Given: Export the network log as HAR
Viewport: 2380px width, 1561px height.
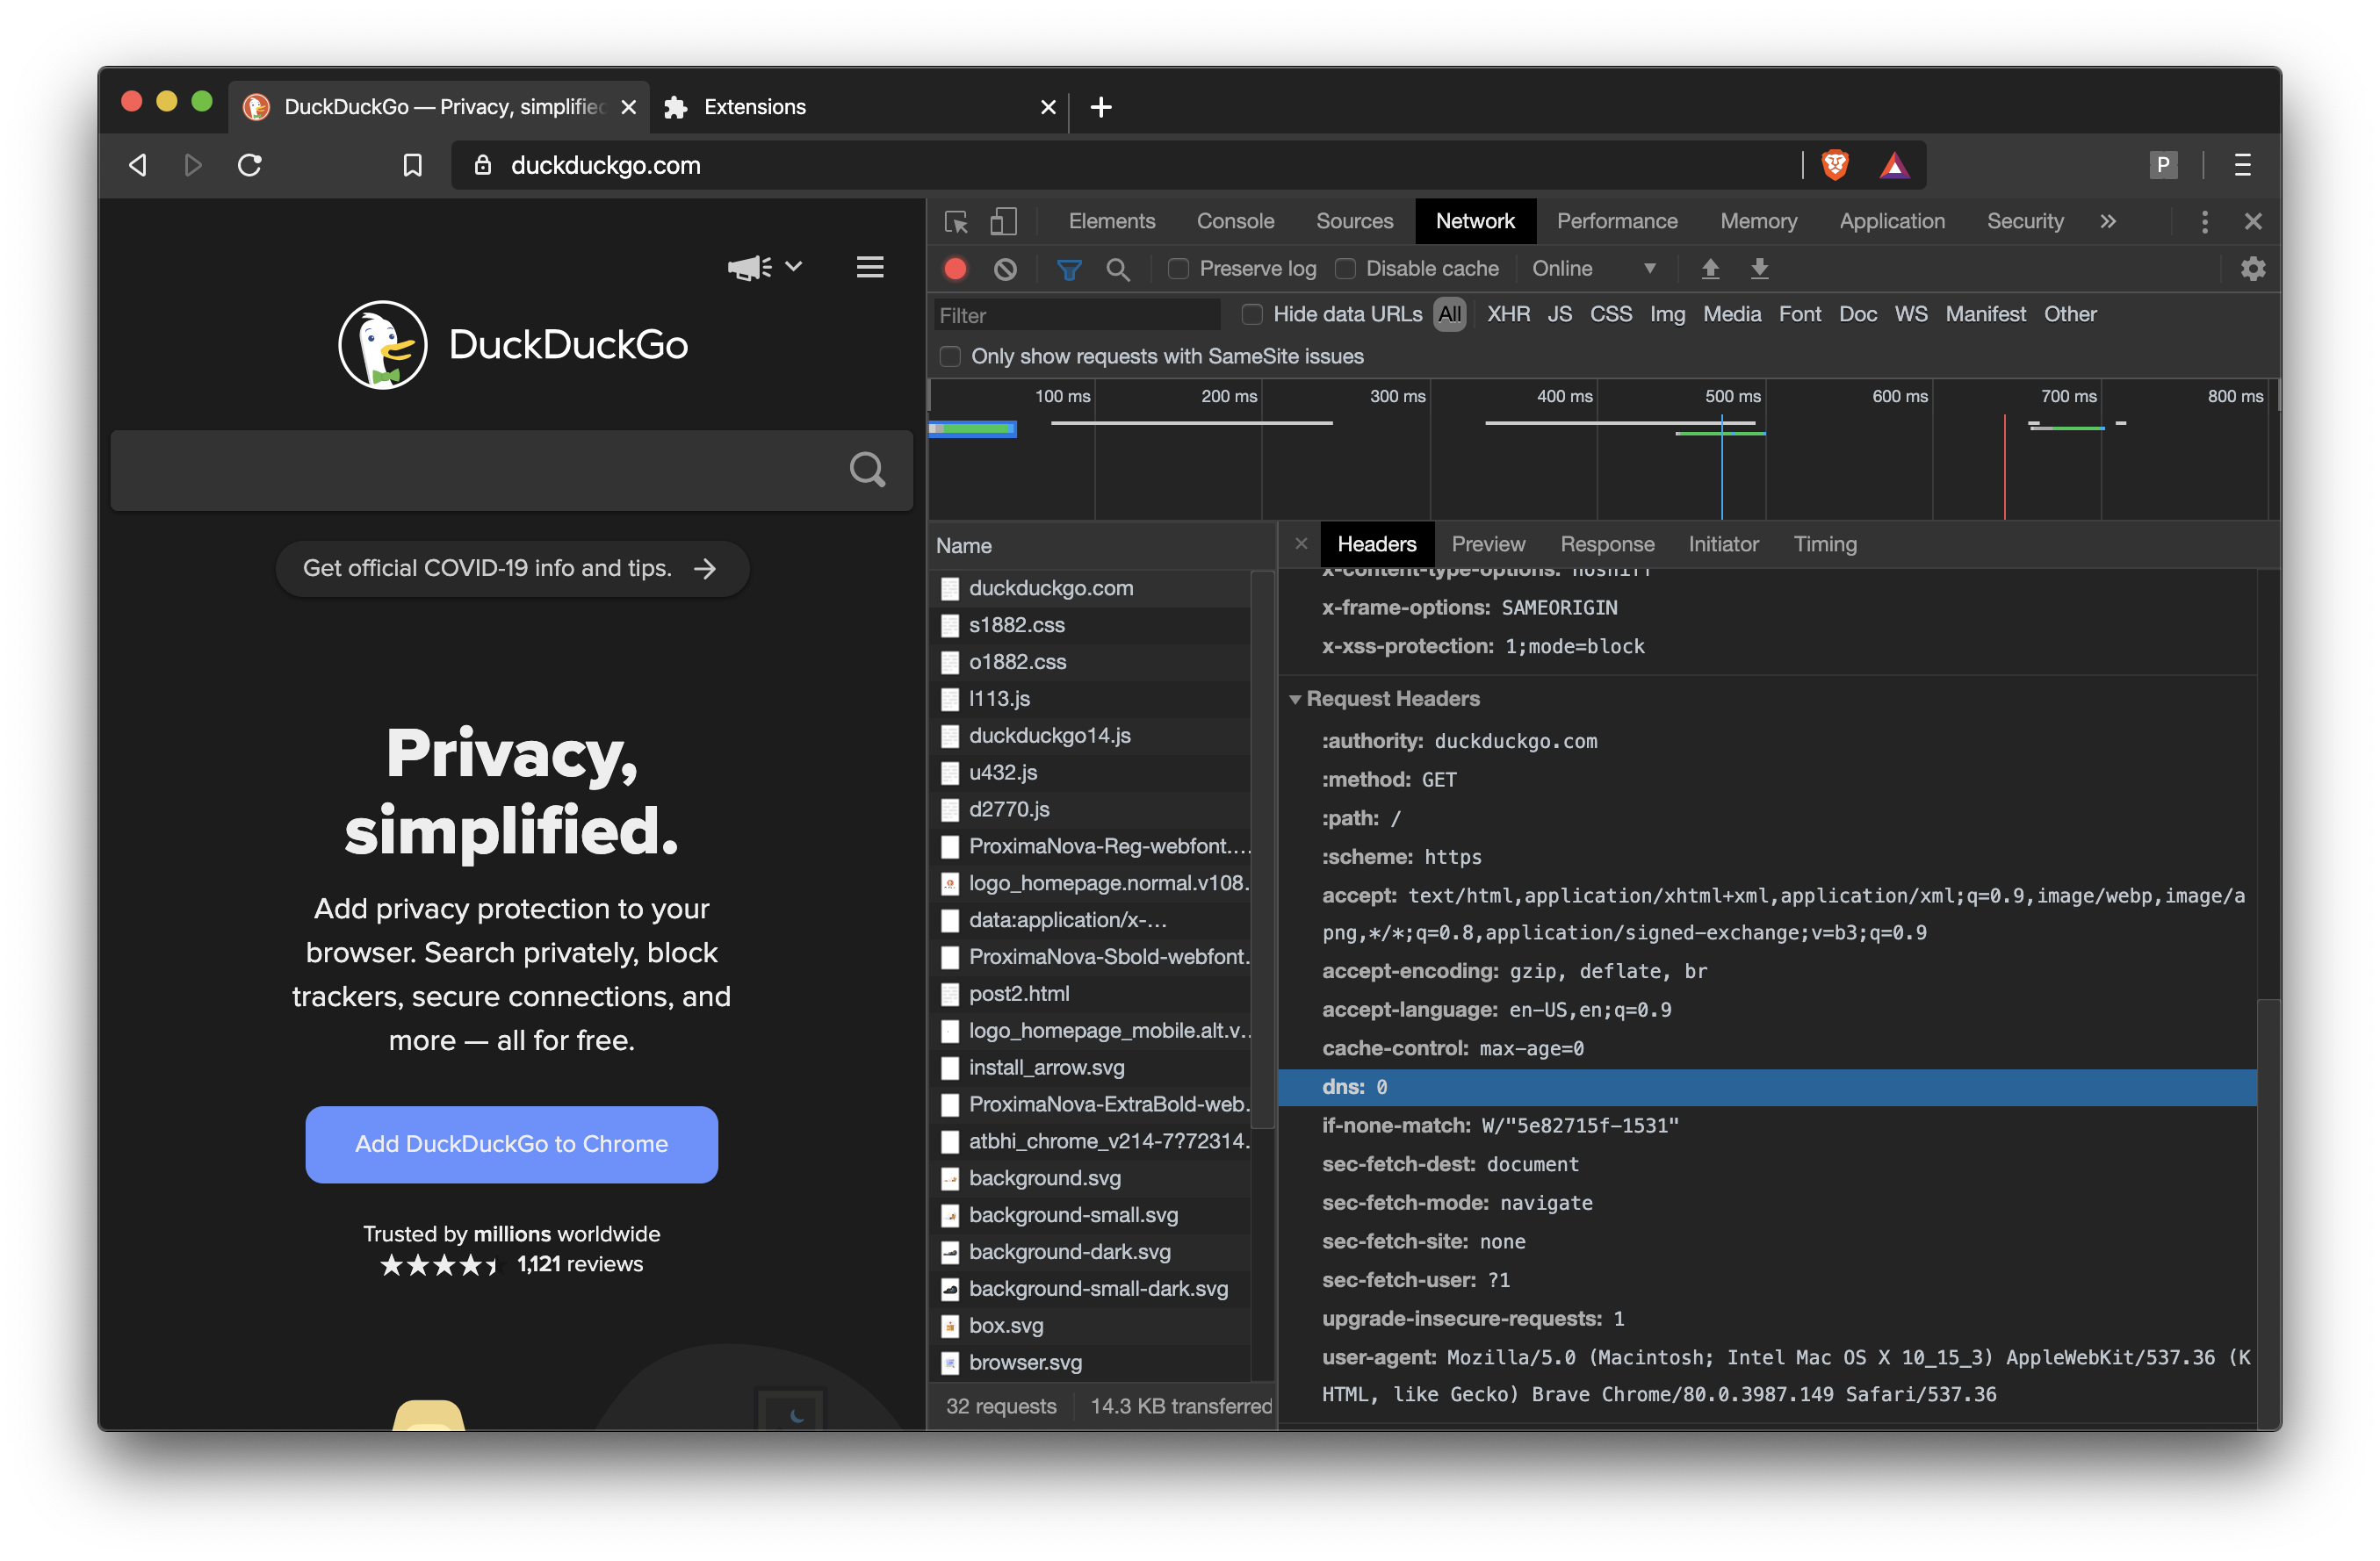Looking at the screenshot, I should pyautogui.click(x=1759, y=268).
